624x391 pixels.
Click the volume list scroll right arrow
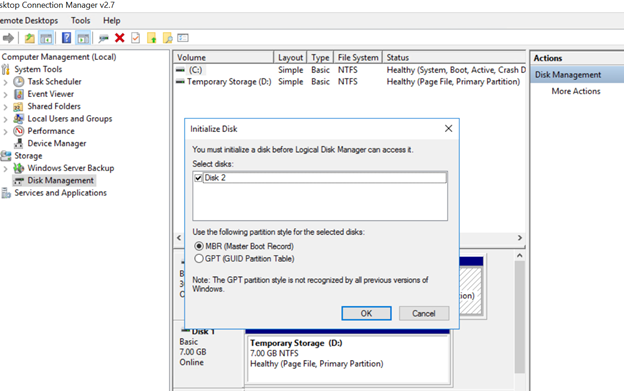[x=520, y=237]
